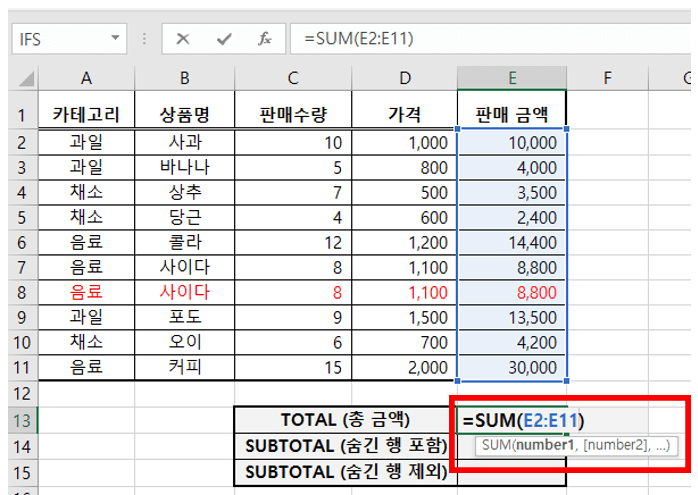Click the formula bar resize dots
698x495 pixels.
pos(144,39)
